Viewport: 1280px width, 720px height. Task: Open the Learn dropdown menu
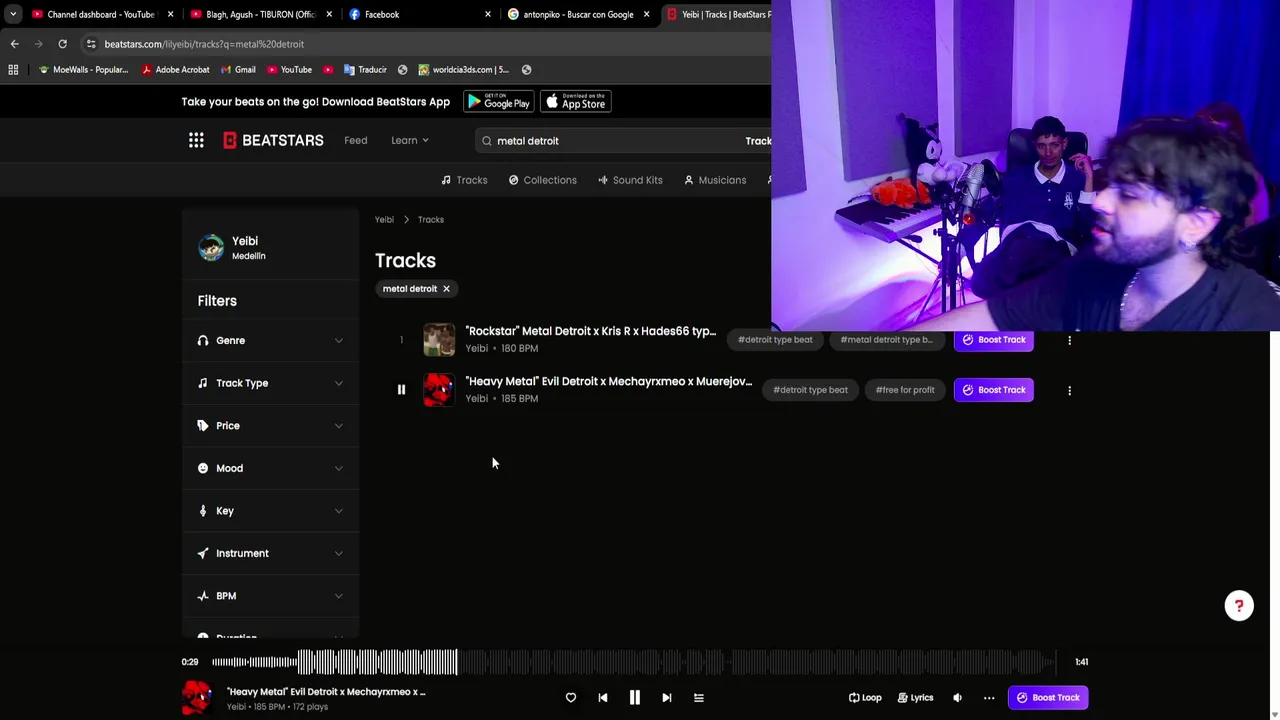click(410, 141)
